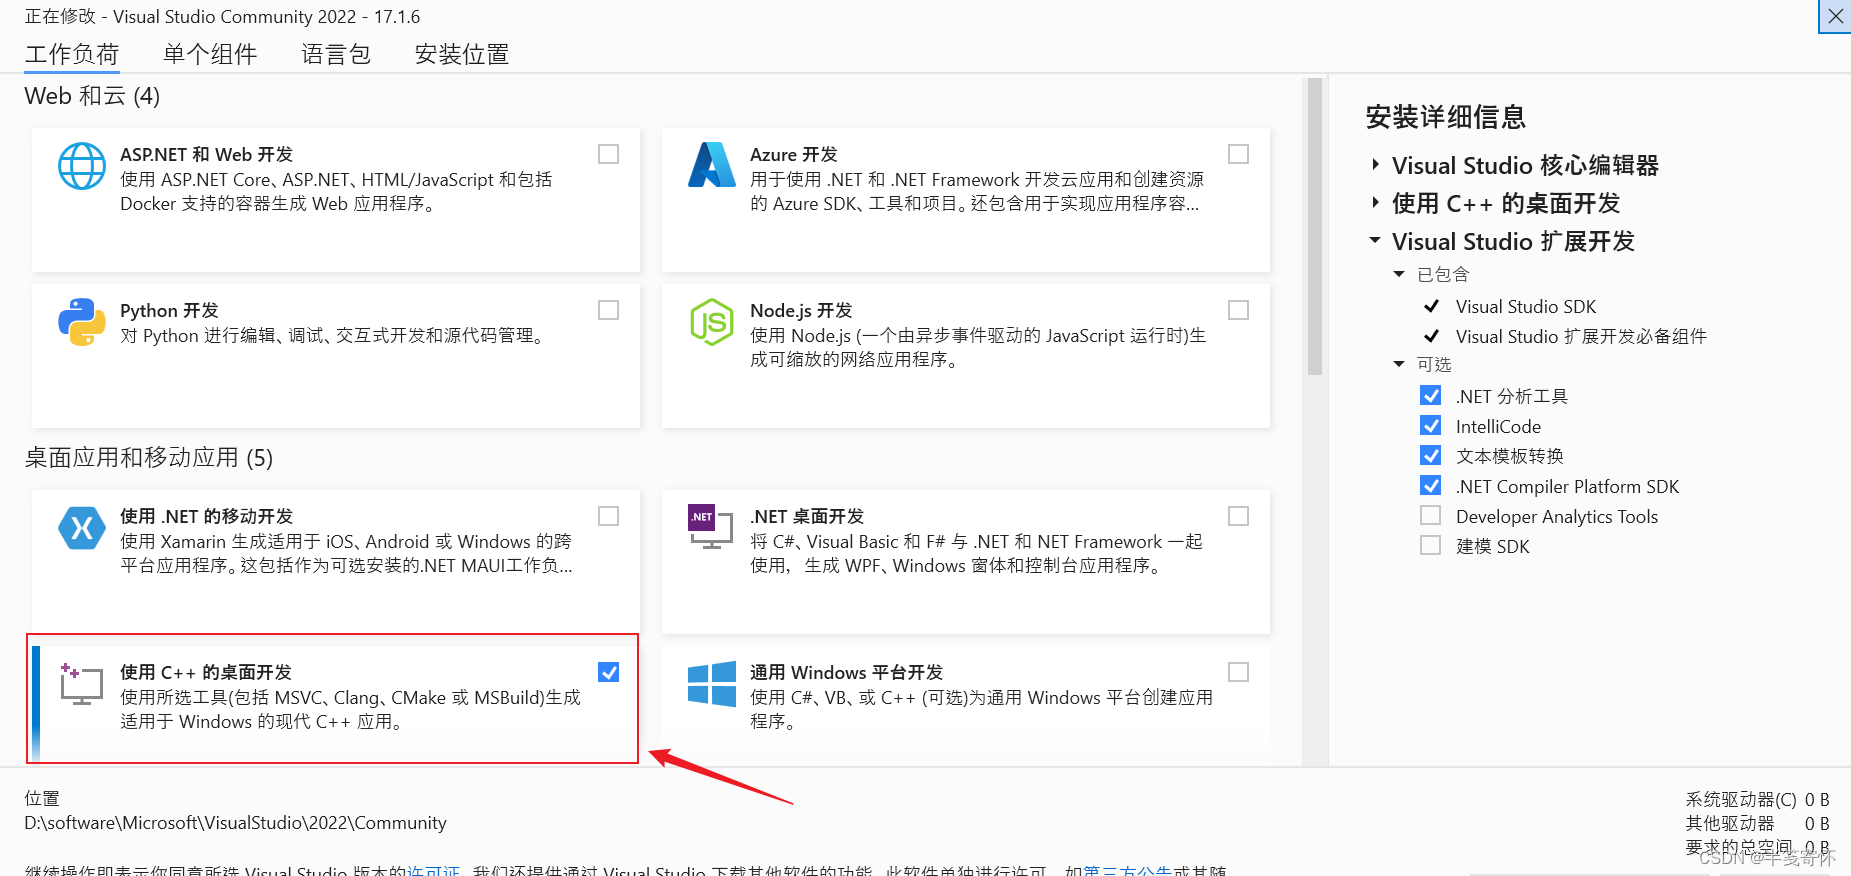Expand Visual Studio 核心编辑器 details
Viewport: 1851px width, 876px height.
(1376, 165)
